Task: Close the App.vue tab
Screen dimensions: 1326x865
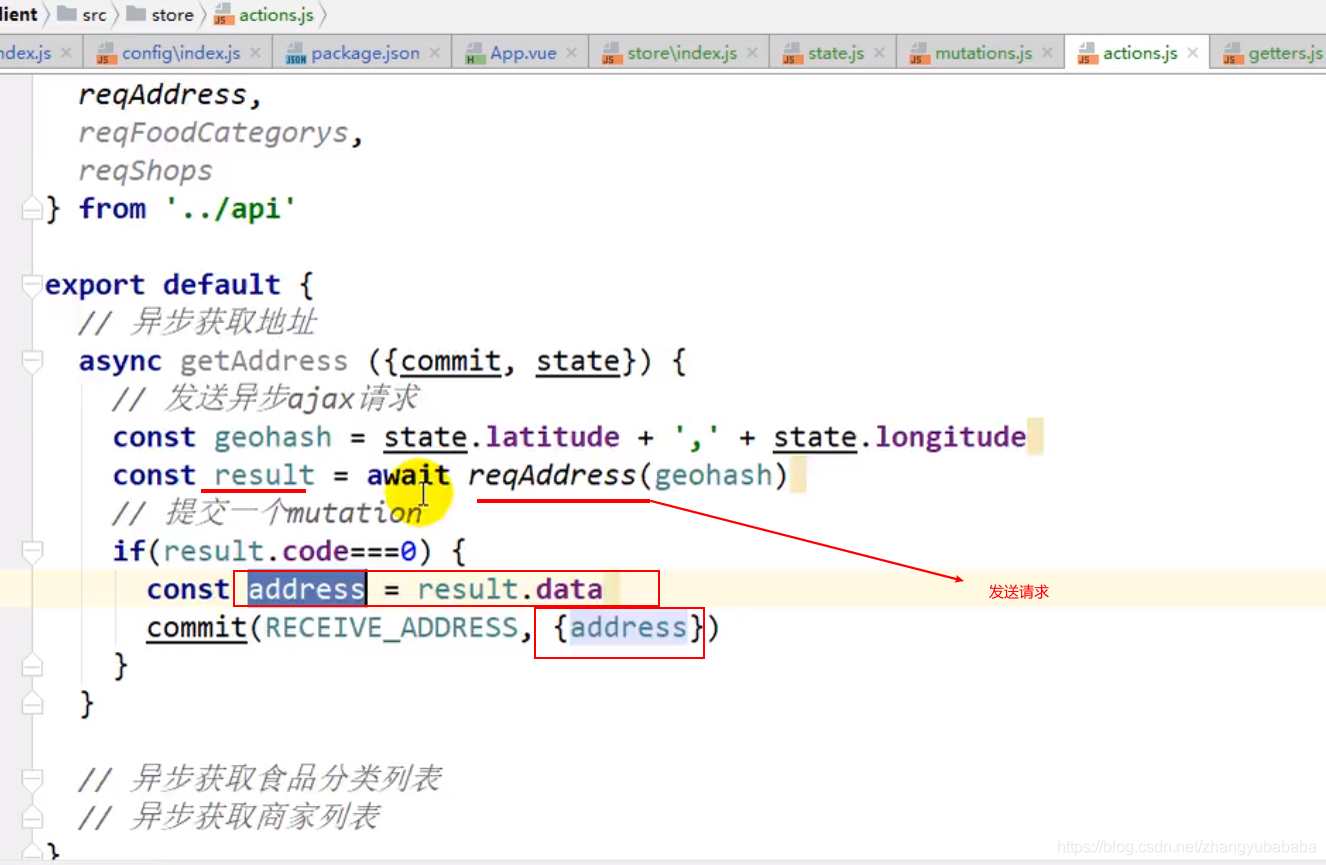Action: pos(571,53)
